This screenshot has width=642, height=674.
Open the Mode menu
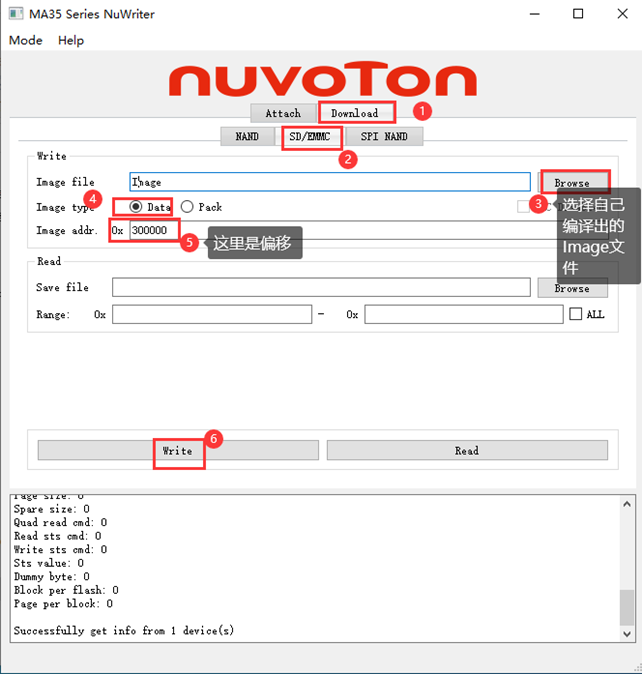26,40
